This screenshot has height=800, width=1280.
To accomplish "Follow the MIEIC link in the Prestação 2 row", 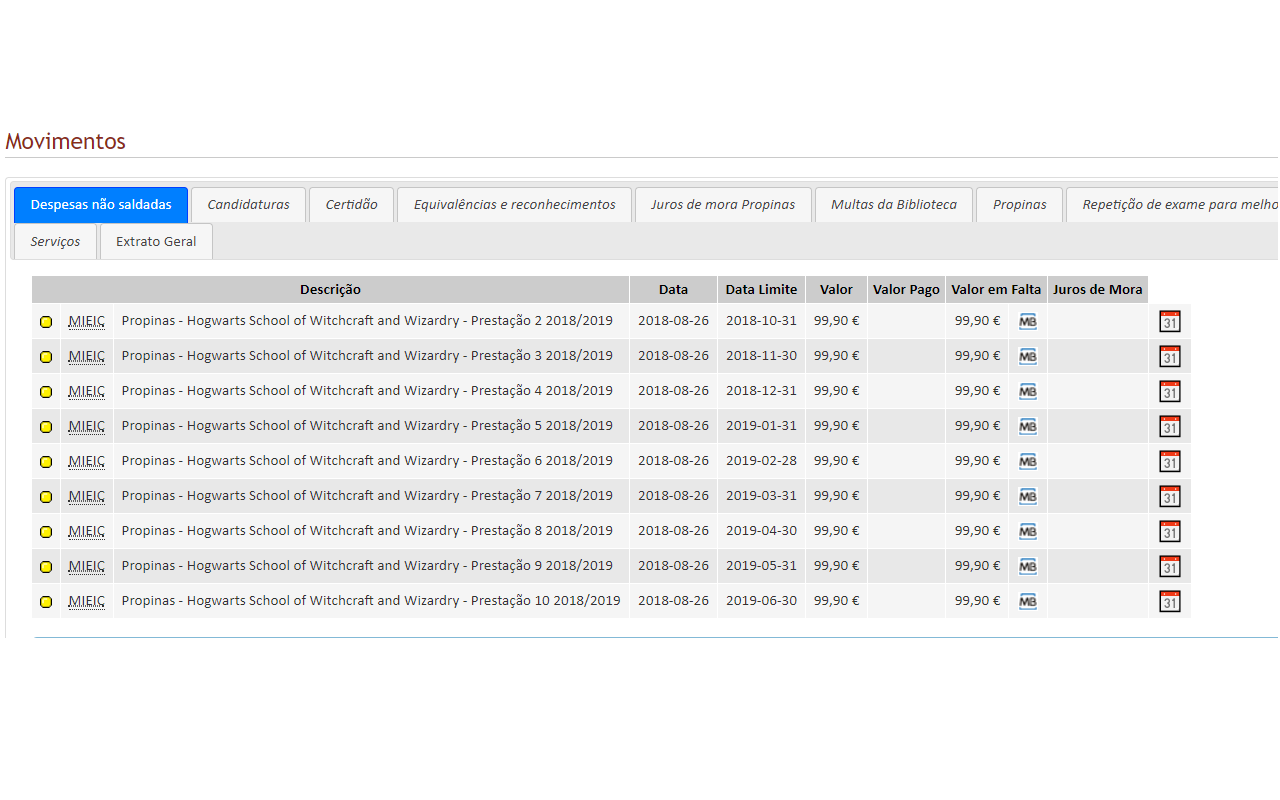I will coord(87,321).
